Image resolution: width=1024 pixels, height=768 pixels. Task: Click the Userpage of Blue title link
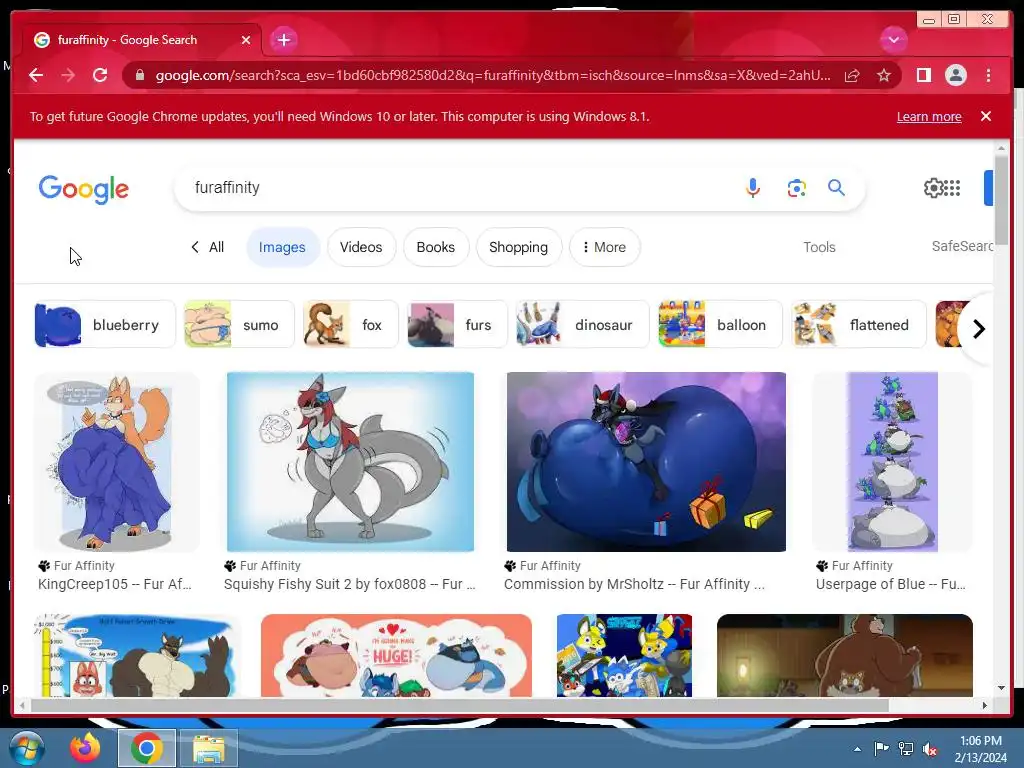[891, 584]
